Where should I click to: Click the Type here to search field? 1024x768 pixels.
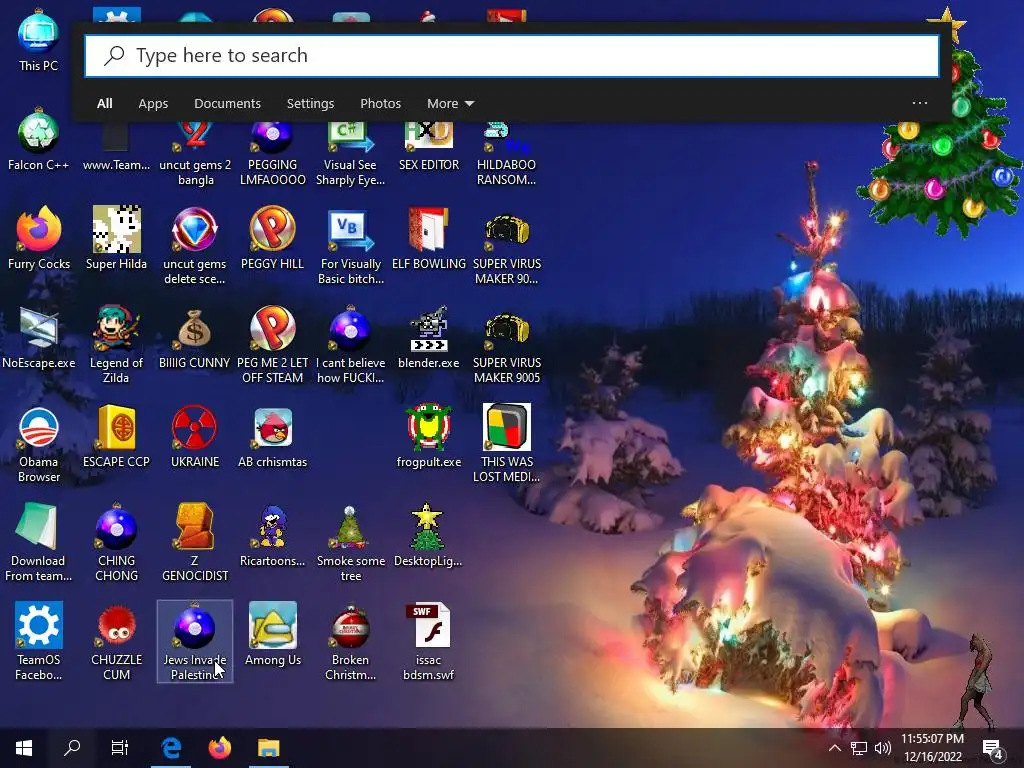(x=512, y=56)
